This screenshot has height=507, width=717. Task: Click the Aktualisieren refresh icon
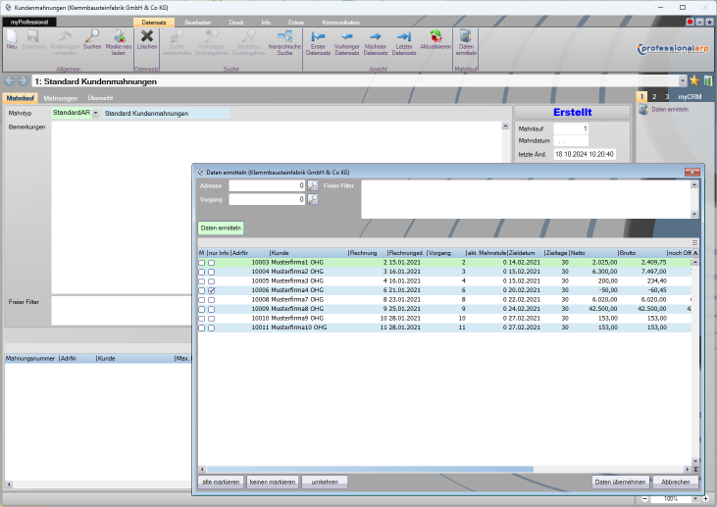(435, 37)
